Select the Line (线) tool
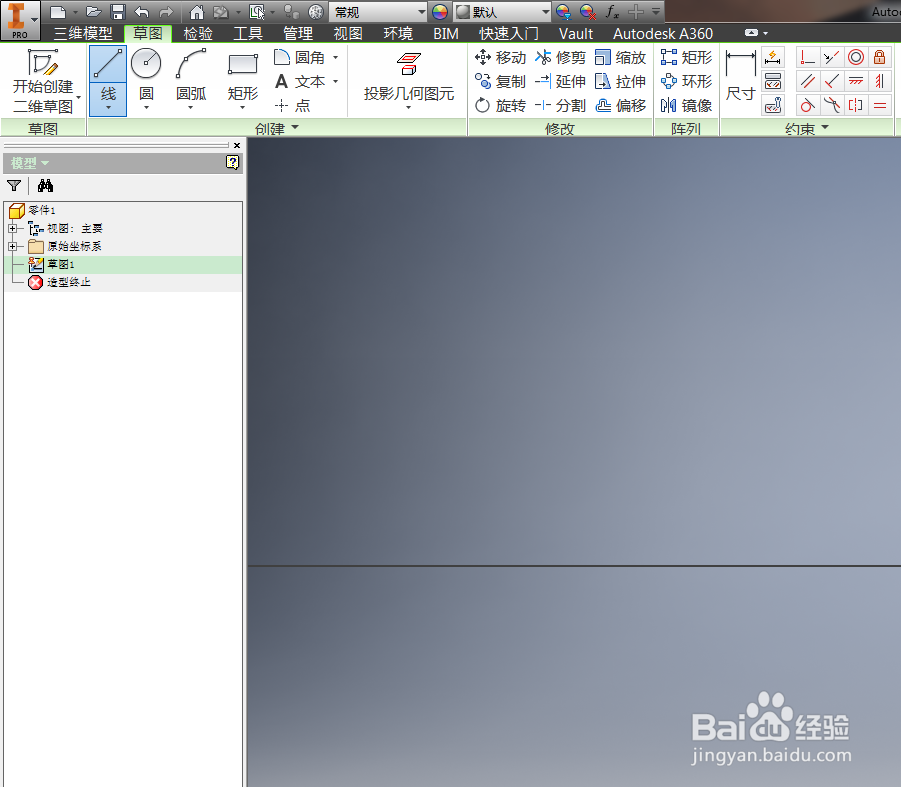This screenshot has width=901, height=787. click(x=108, y=80)
